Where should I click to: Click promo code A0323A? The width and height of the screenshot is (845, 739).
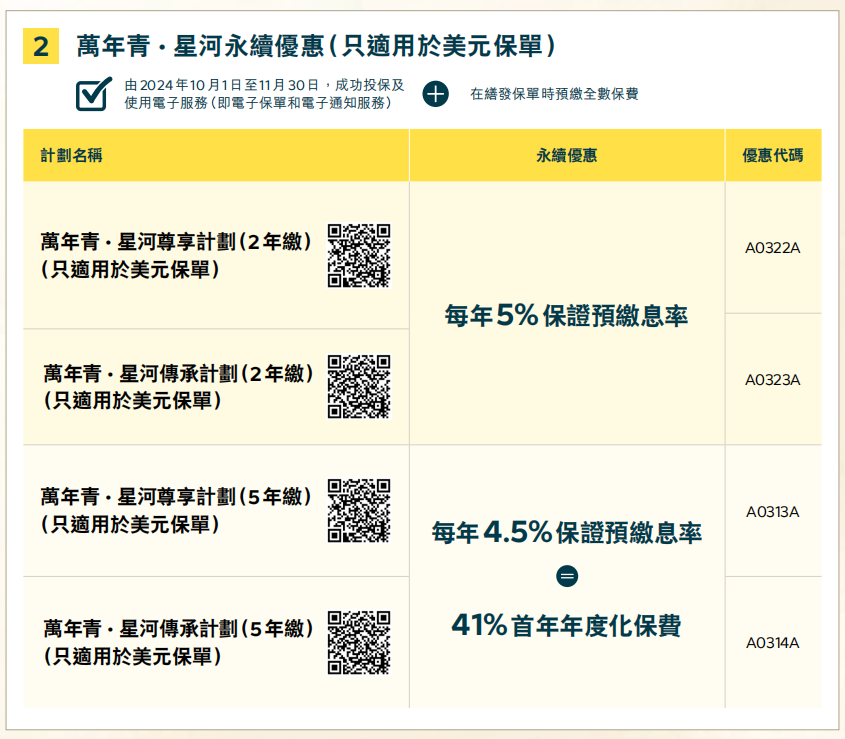(x=773, y=380)
